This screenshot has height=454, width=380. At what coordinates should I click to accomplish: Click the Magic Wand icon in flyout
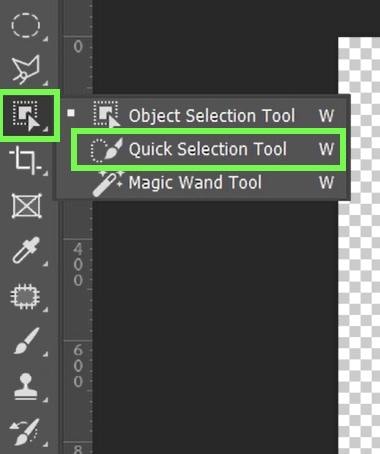[x=107, y=183]
